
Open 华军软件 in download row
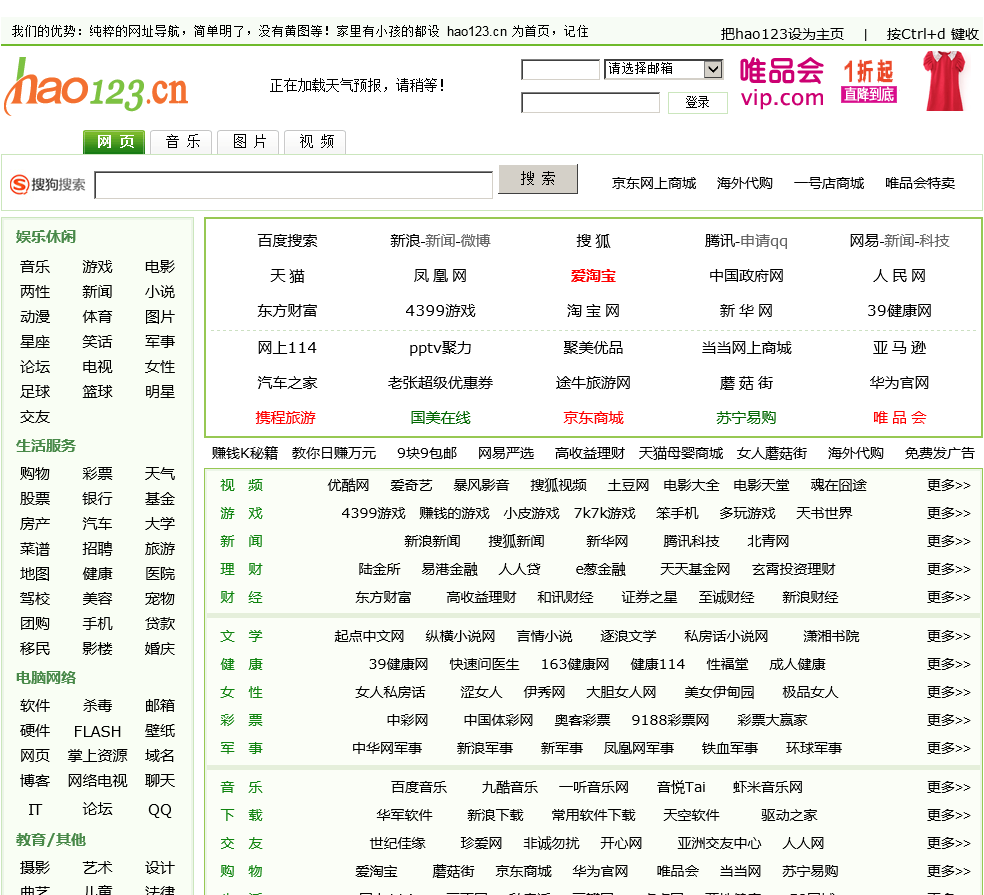tap(404, 816)
